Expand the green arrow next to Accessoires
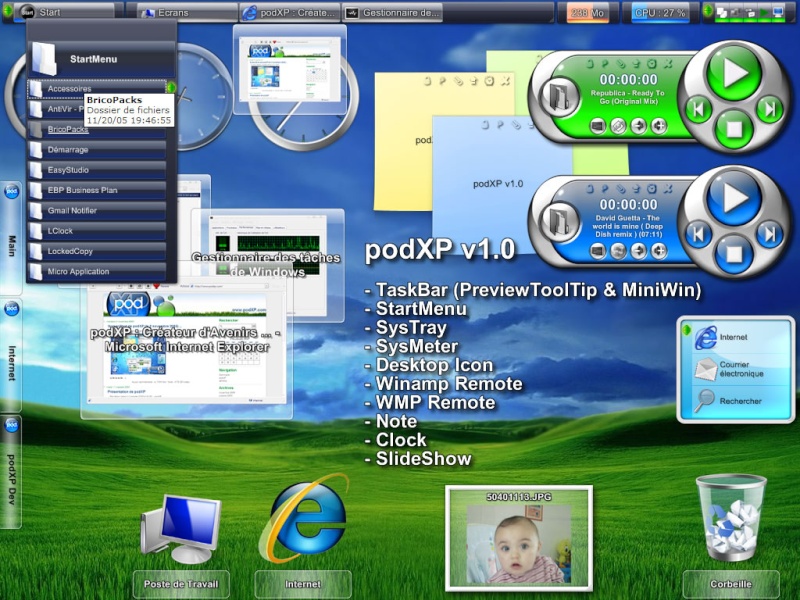Screen dimensions: 800x600 tap(171, 88)
